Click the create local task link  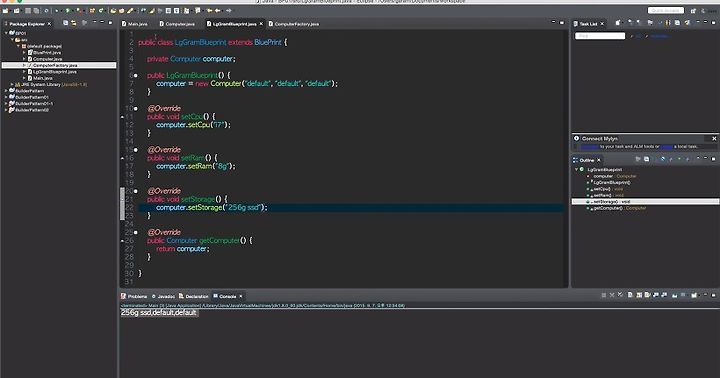pyautogui.click(x=667, y=147)
